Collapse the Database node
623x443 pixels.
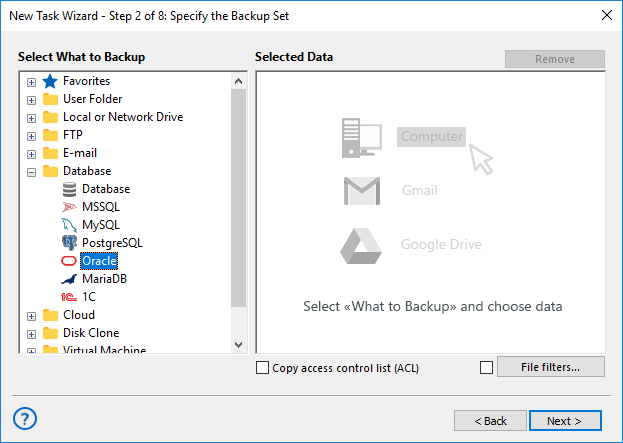pos(31,172)
